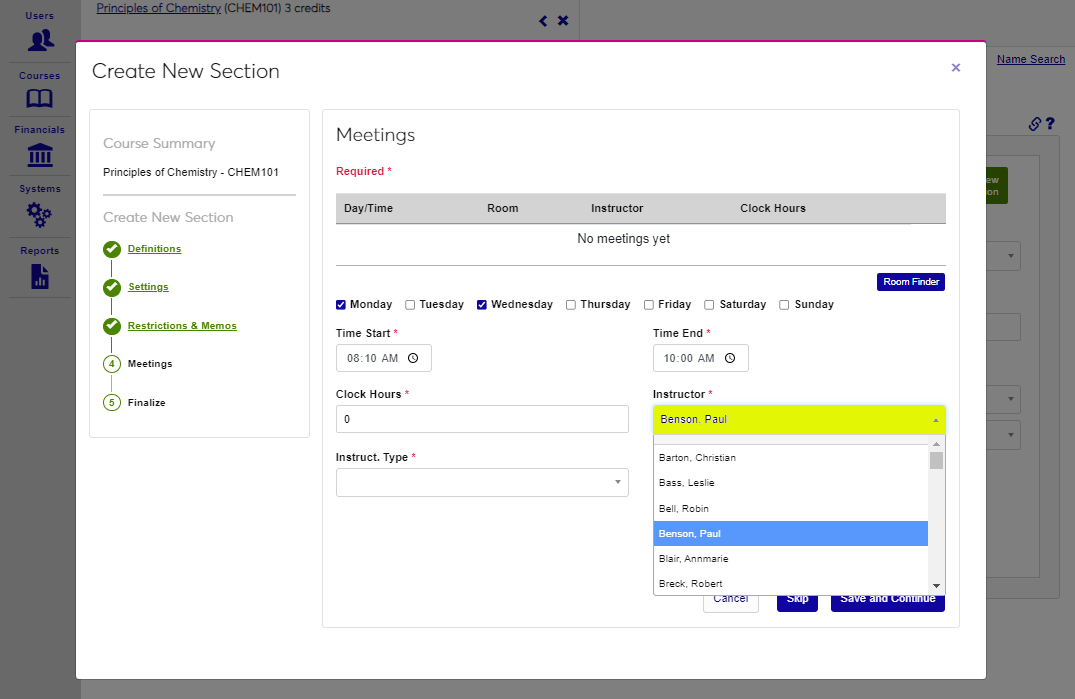Screen dimensions: 1075x699
Task: Go to Restrictions & Memos step
Action: click(x=182, y=326)
